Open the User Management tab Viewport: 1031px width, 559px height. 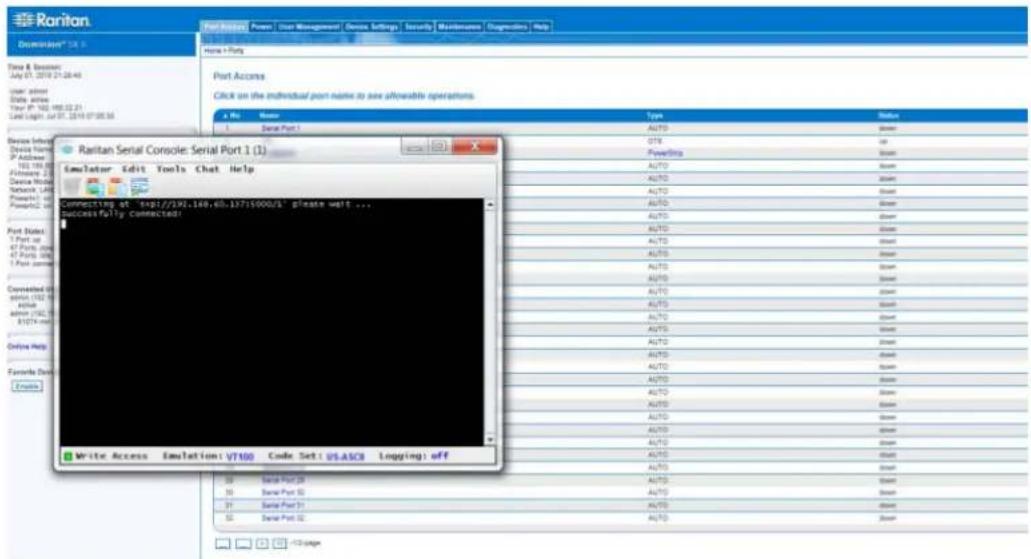[x=308, y=26]
